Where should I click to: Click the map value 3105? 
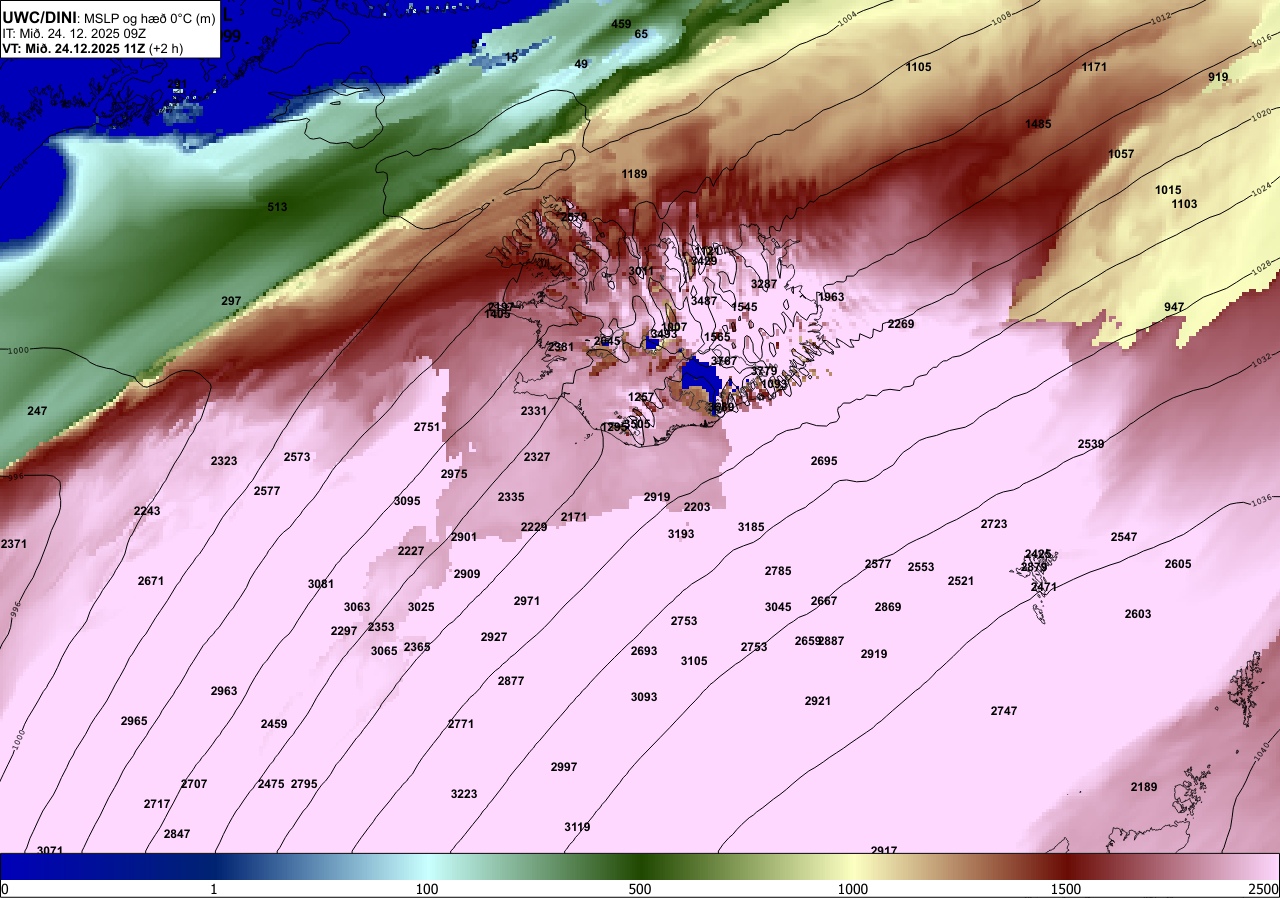[694, 661]
